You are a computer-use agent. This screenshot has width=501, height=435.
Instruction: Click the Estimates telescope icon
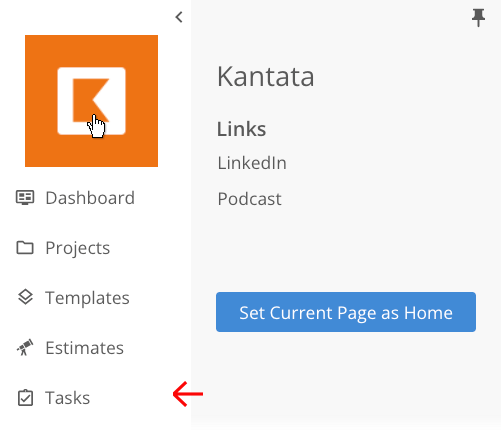(x=25, y=347)
